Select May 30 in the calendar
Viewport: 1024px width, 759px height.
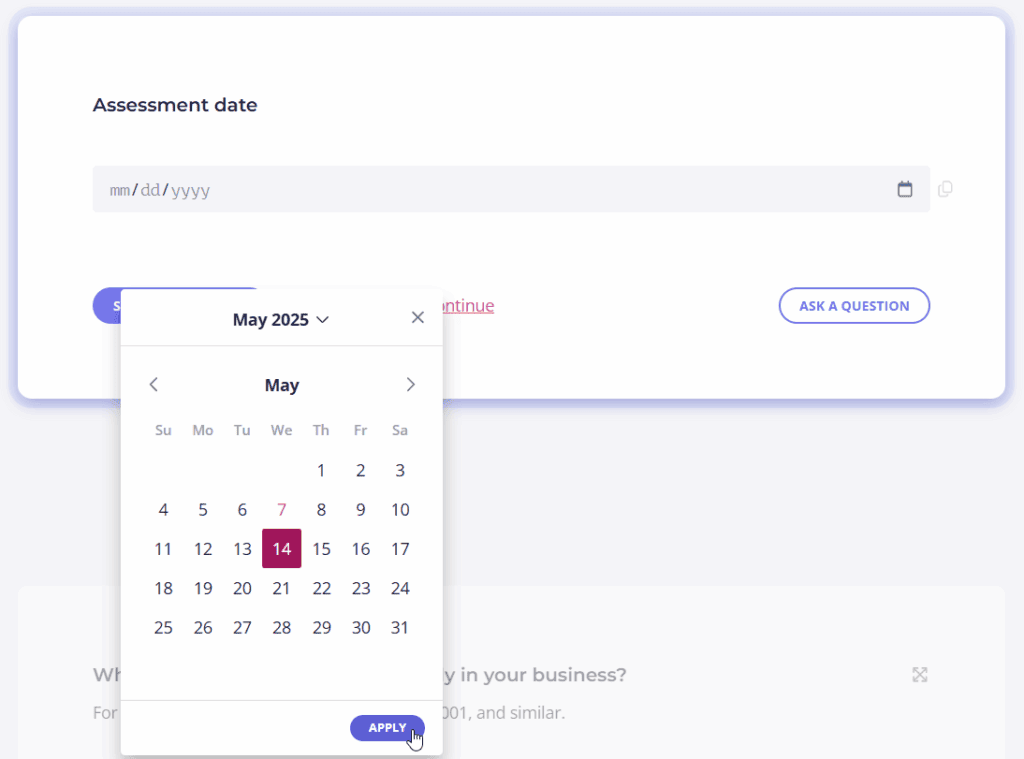[360, 628]
